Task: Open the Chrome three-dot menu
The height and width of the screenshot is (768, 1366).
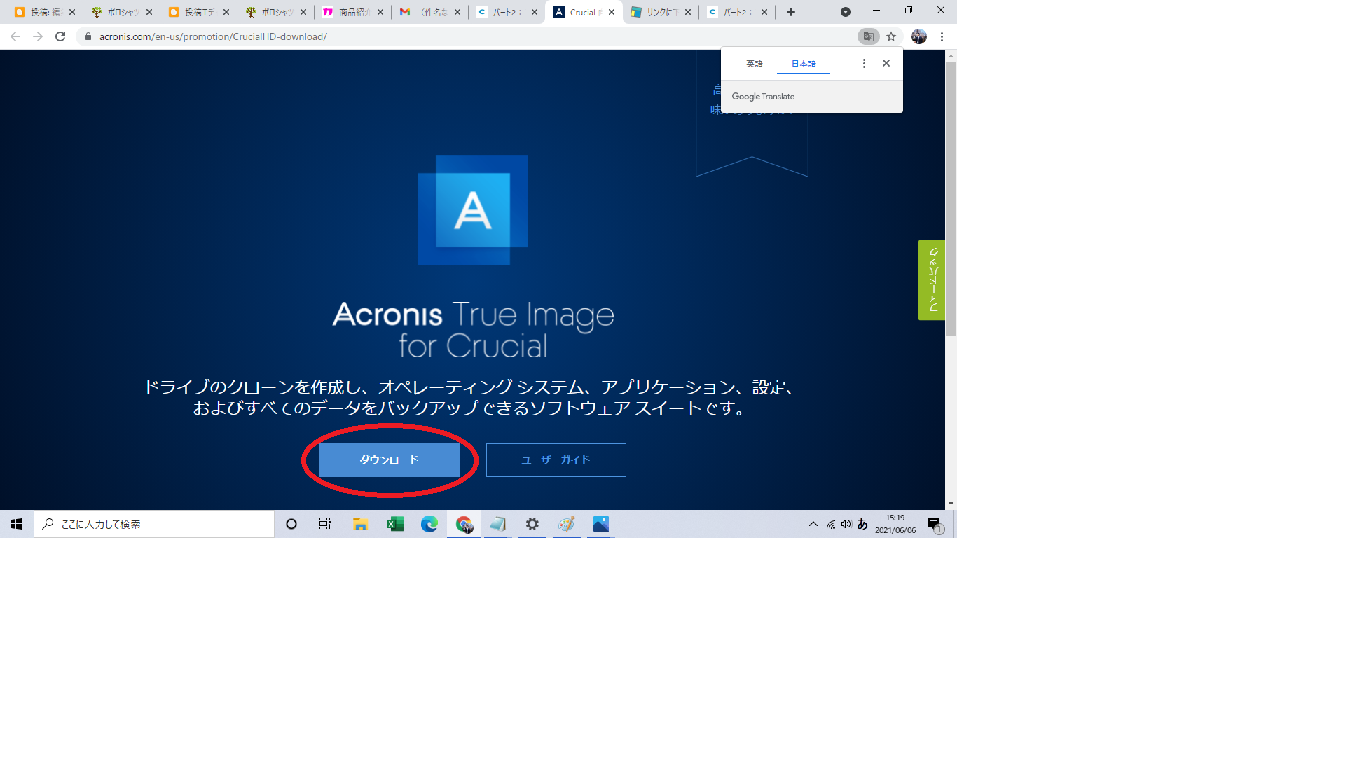Action: pos(942,36)
